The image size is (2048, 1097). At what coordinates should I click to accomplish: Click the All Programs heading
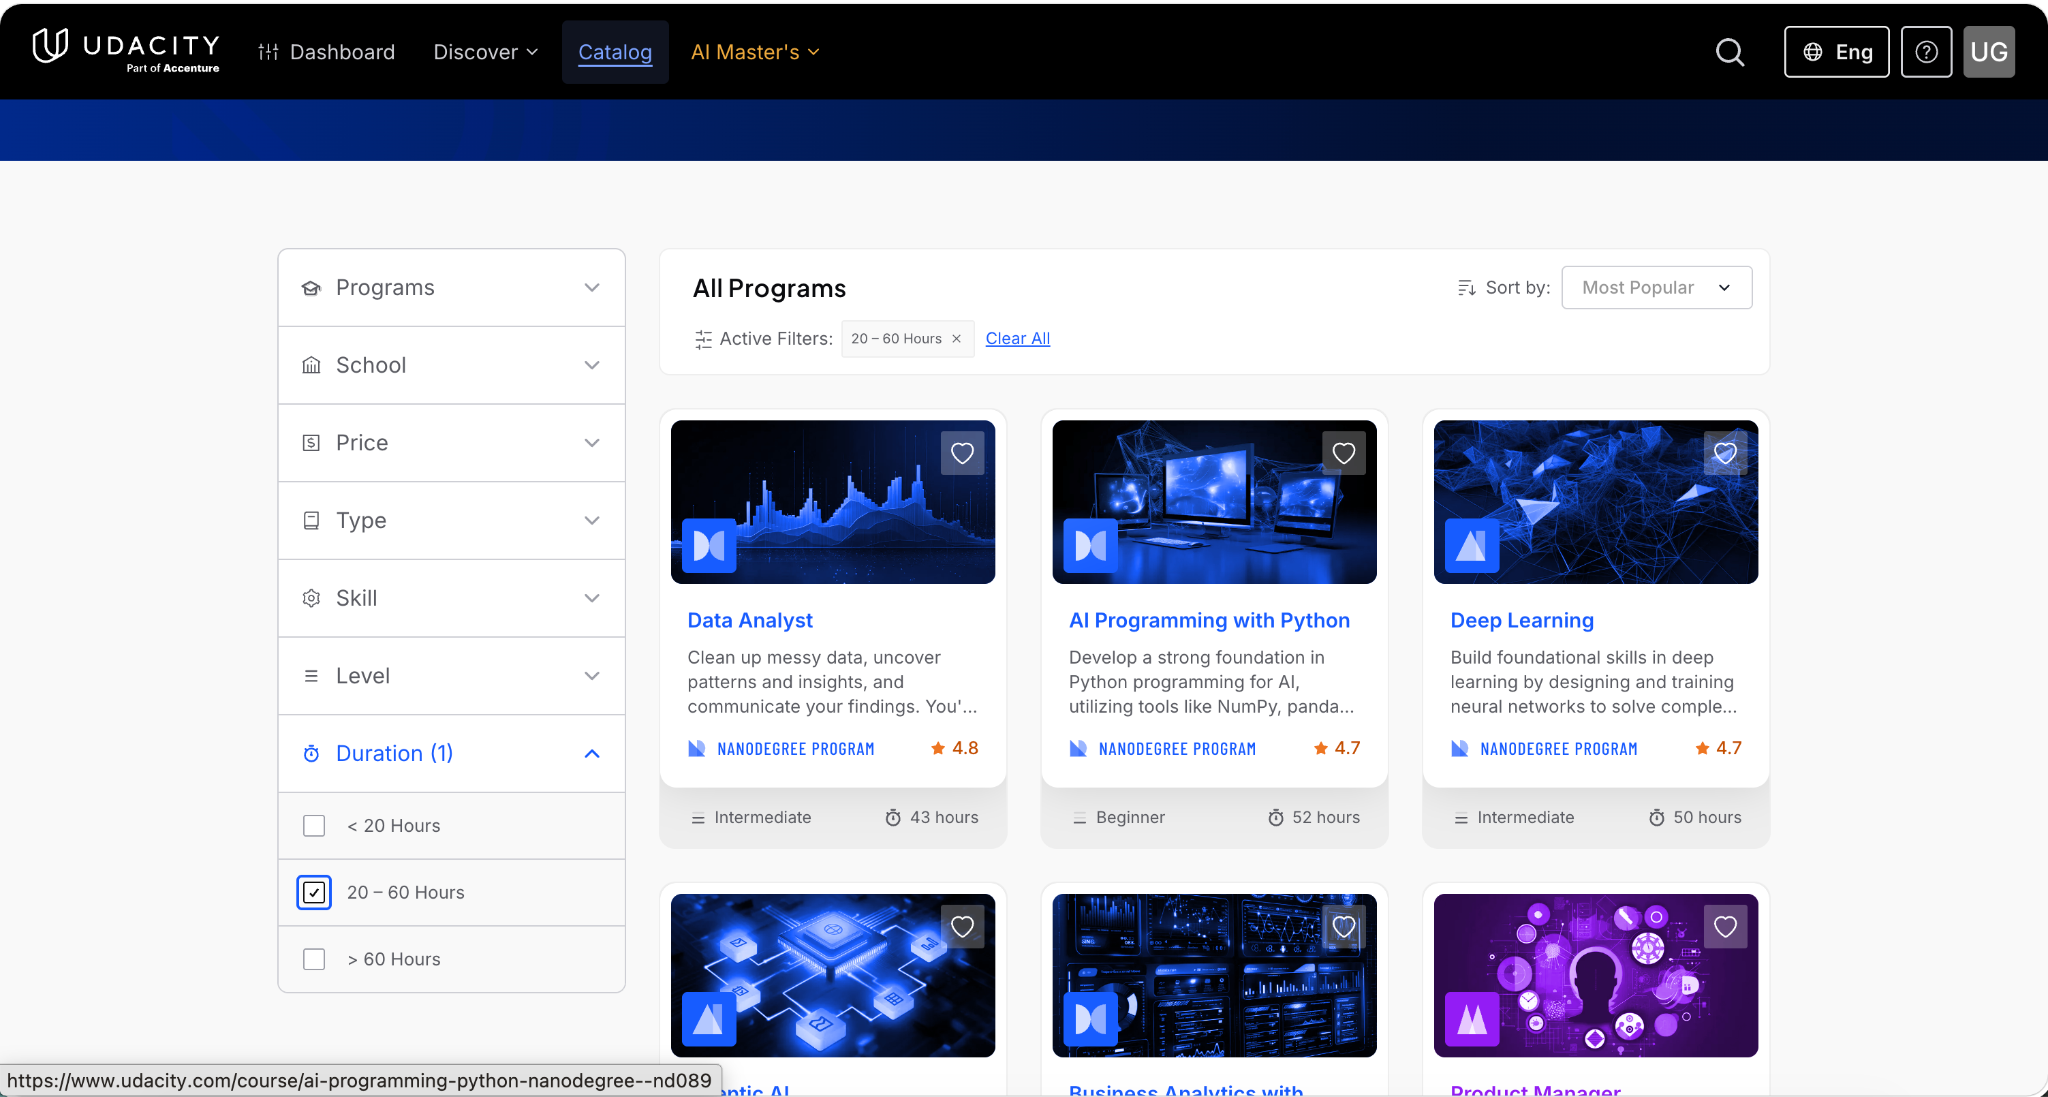[769, 289]
